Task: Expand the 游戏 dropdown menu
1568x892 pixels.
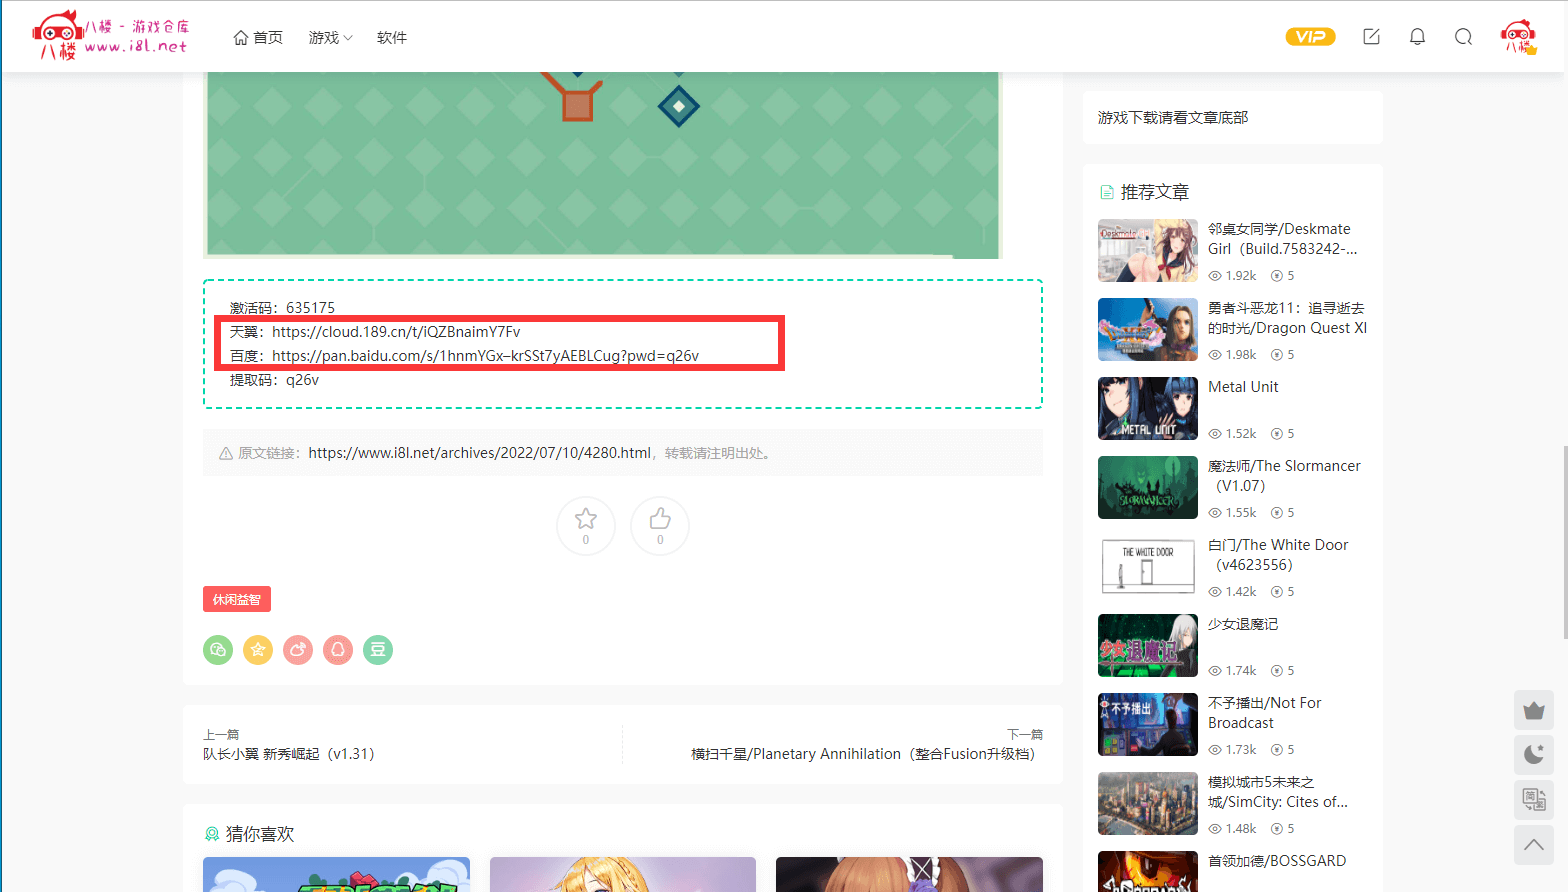Action: pos(330,38)
